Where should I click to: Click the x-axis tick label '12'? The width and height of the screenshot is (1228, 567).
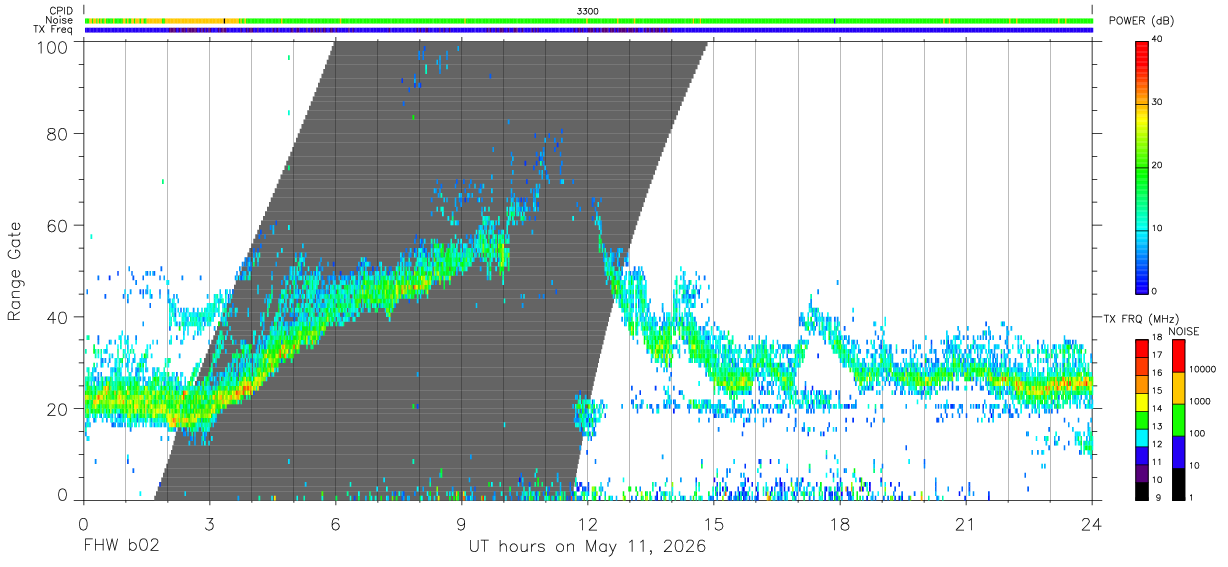pos(588,524)
